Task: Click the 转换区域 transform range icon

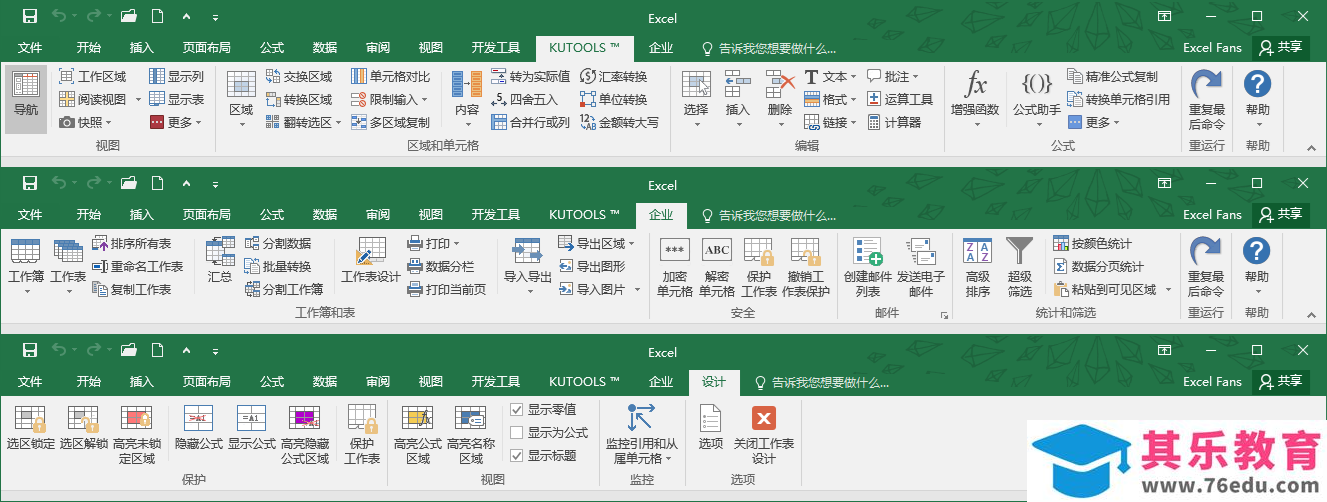Action: 273,99
